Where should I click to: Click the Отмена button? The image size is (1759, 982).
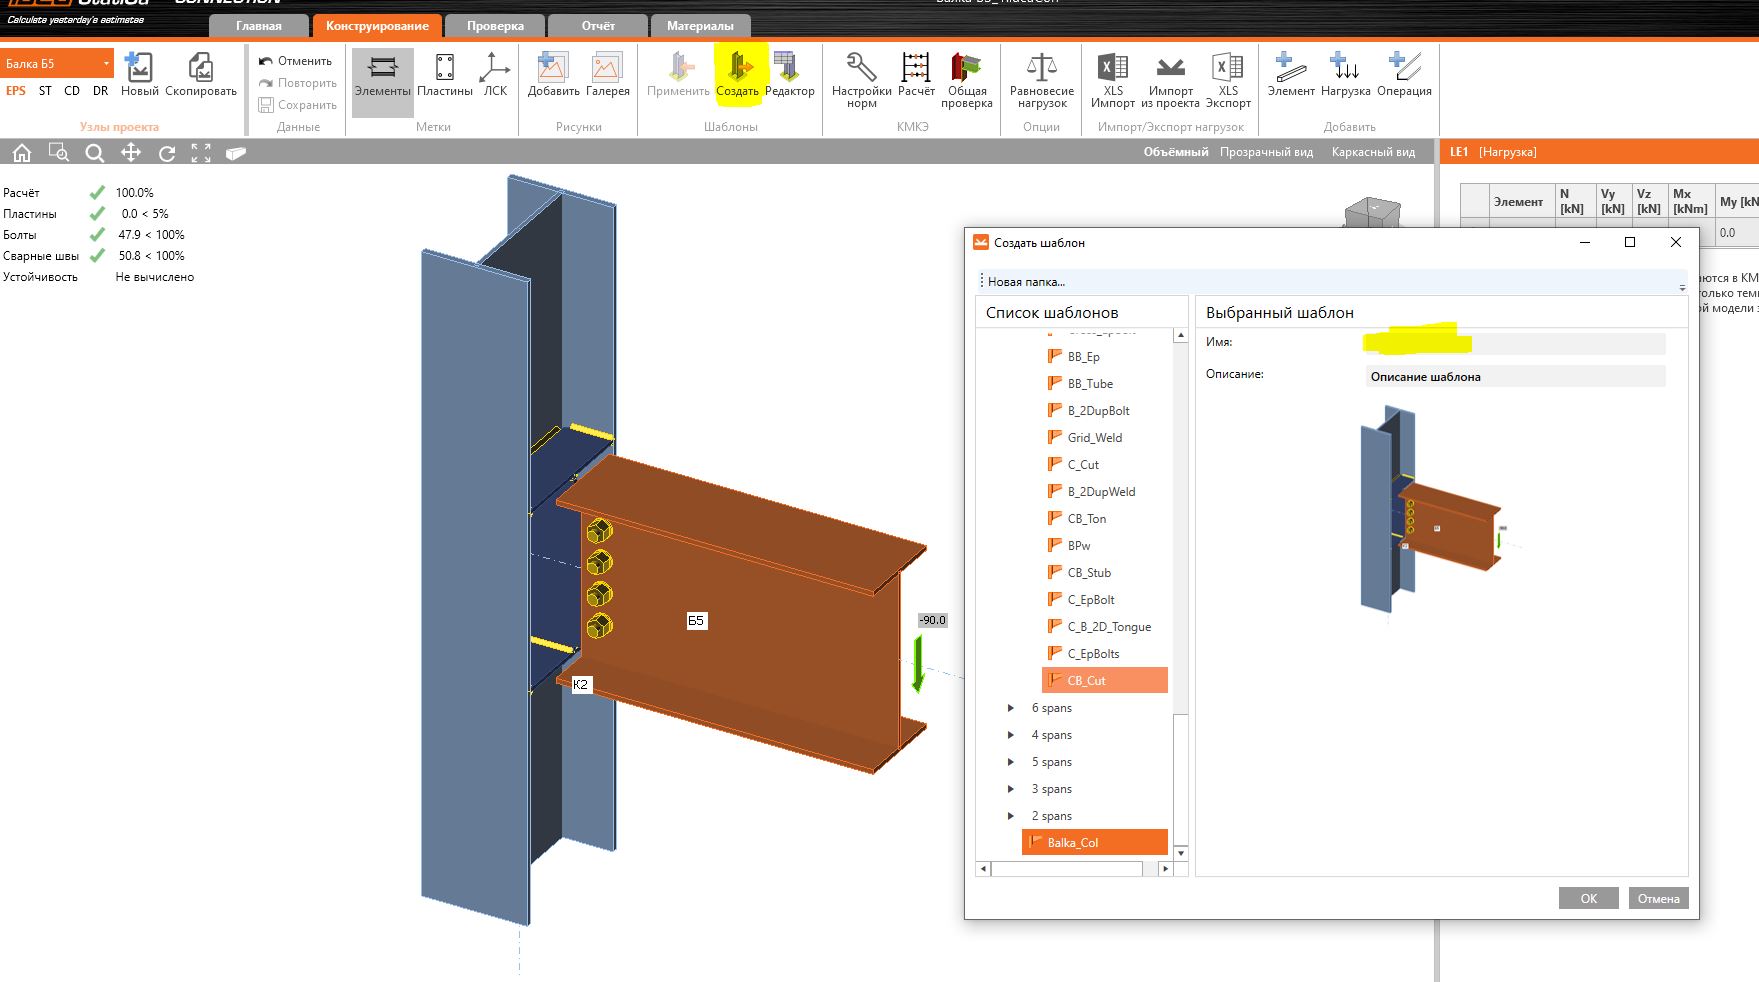[x=1658, y=898]
